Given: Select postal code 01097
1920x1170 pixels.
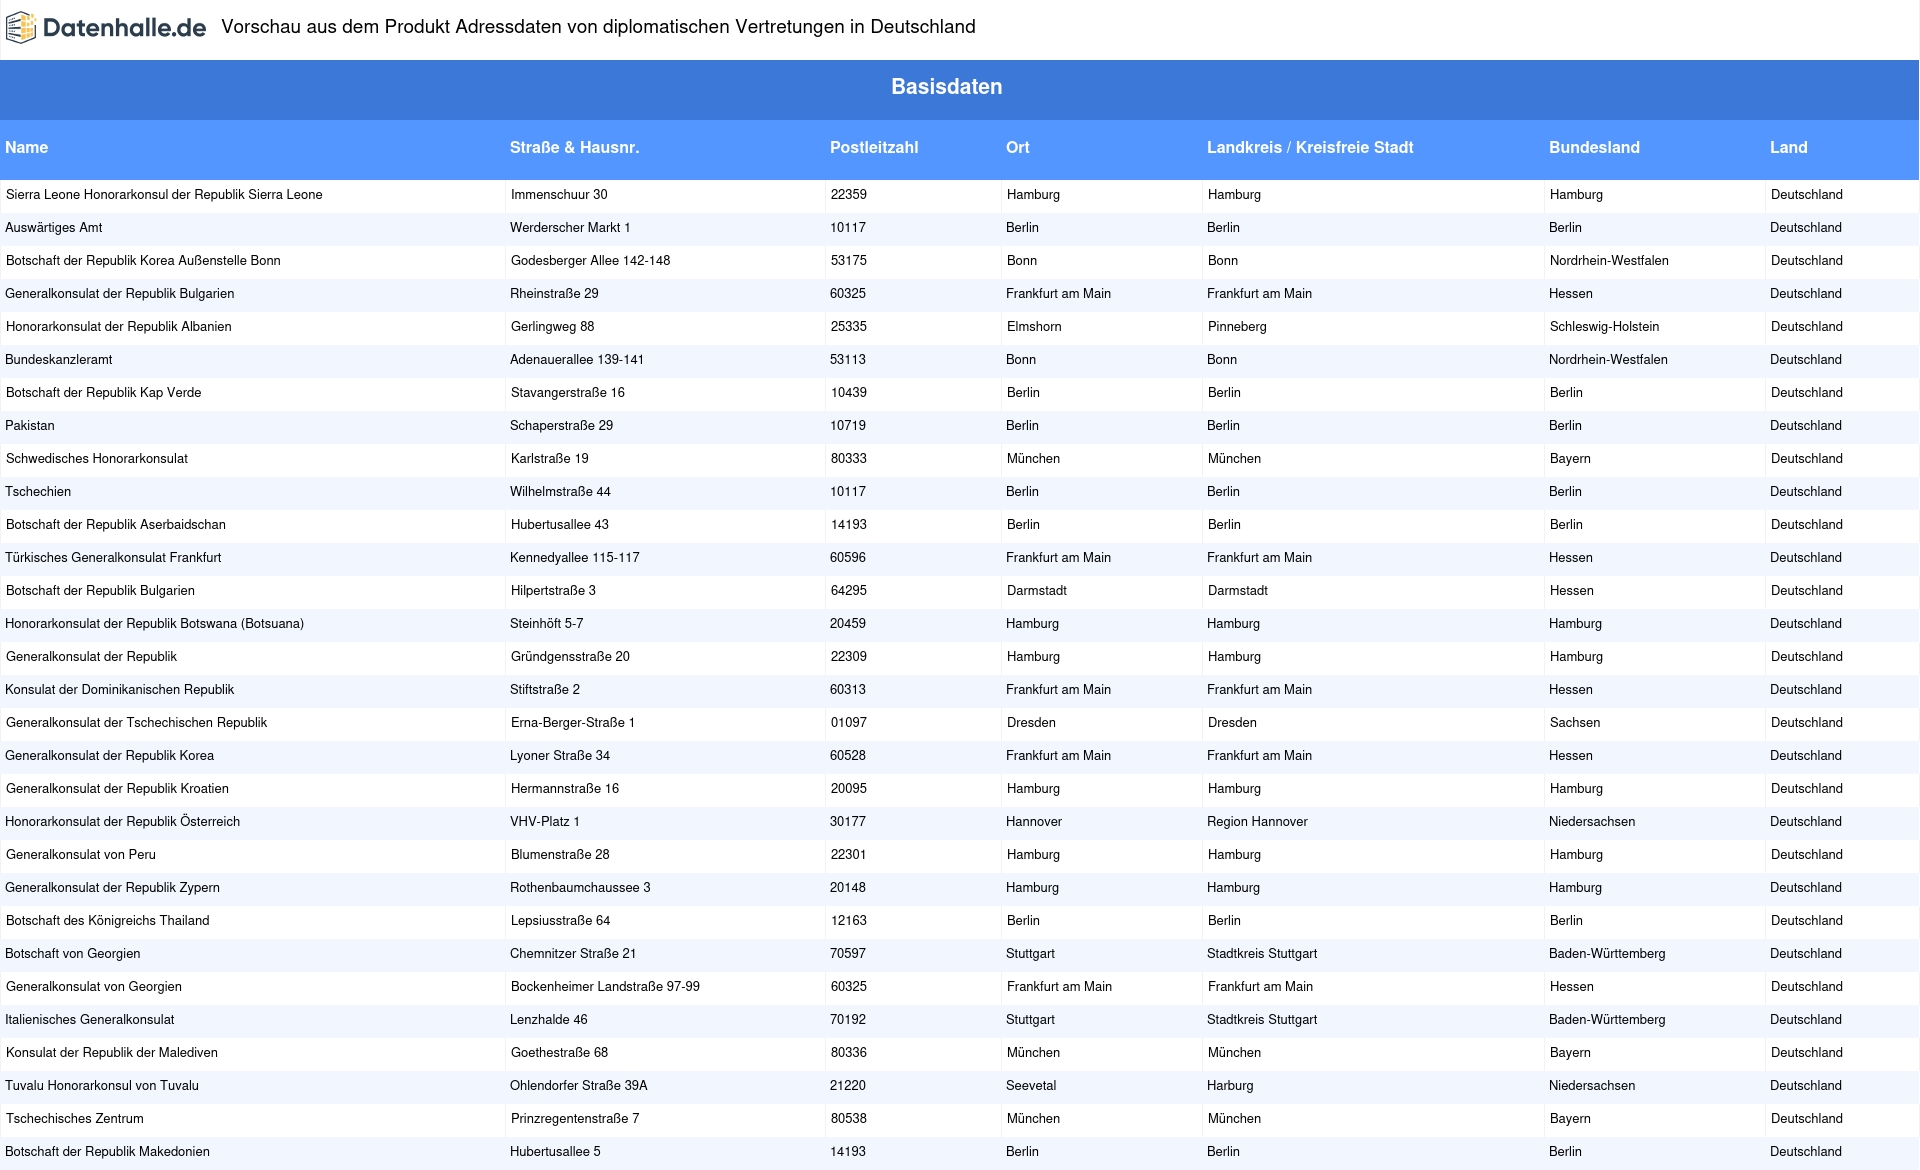Looking at the screenshot, I should tap(849, 722).
